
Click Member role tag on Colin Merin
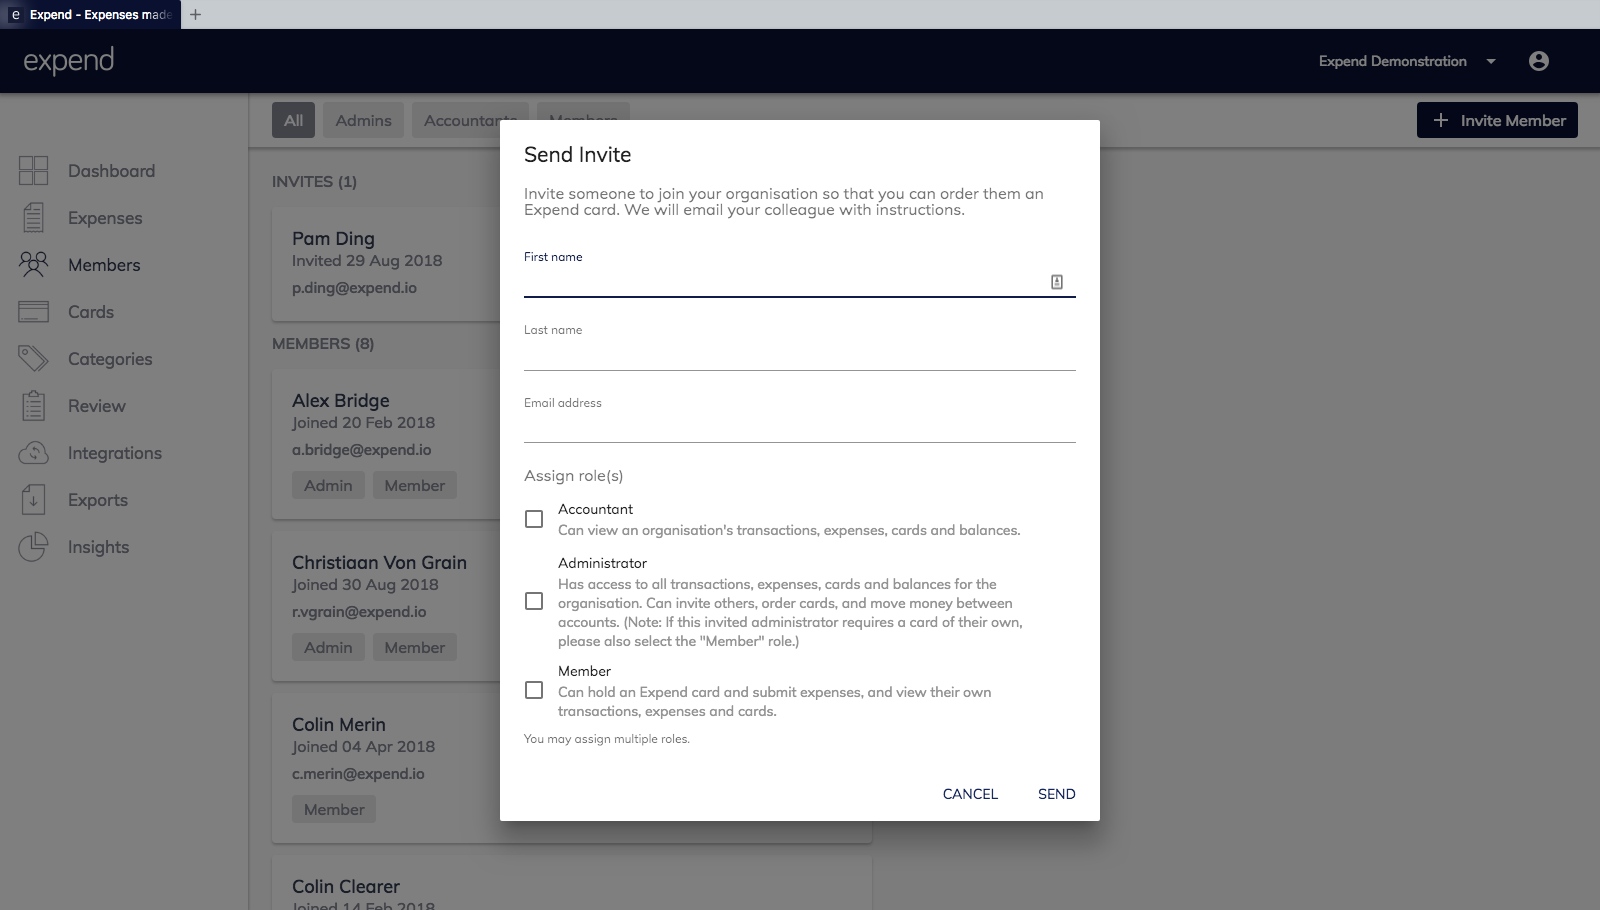[334, 810]
